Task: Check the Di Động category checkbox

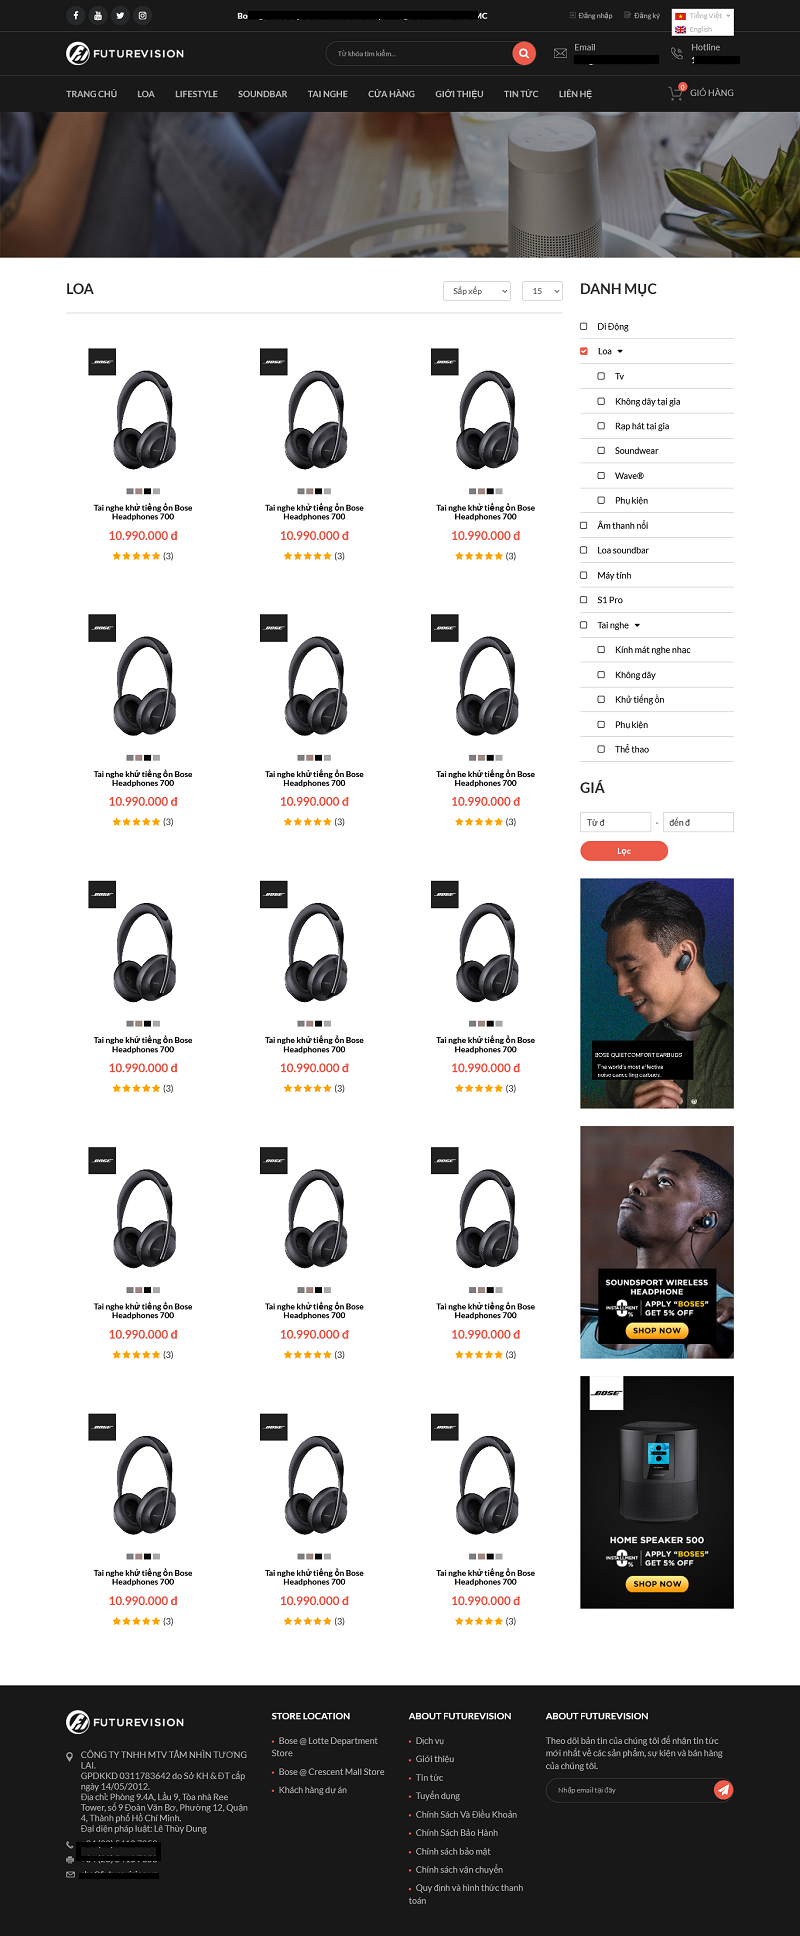Action: pyautogui.click(x=584, y=326)
